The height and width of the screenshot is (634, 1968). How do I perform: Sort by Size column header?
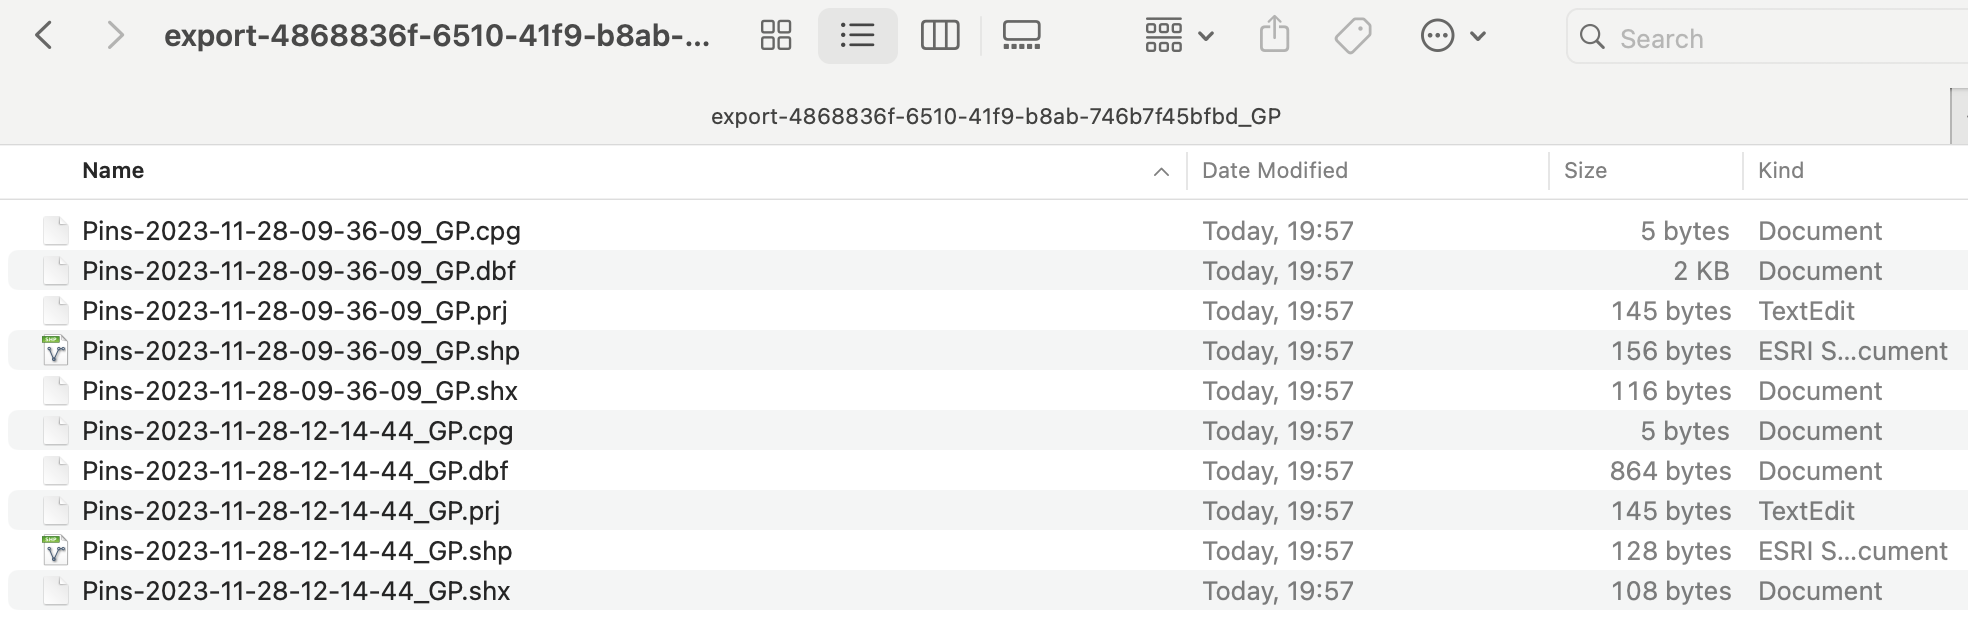click(1585, 170)
